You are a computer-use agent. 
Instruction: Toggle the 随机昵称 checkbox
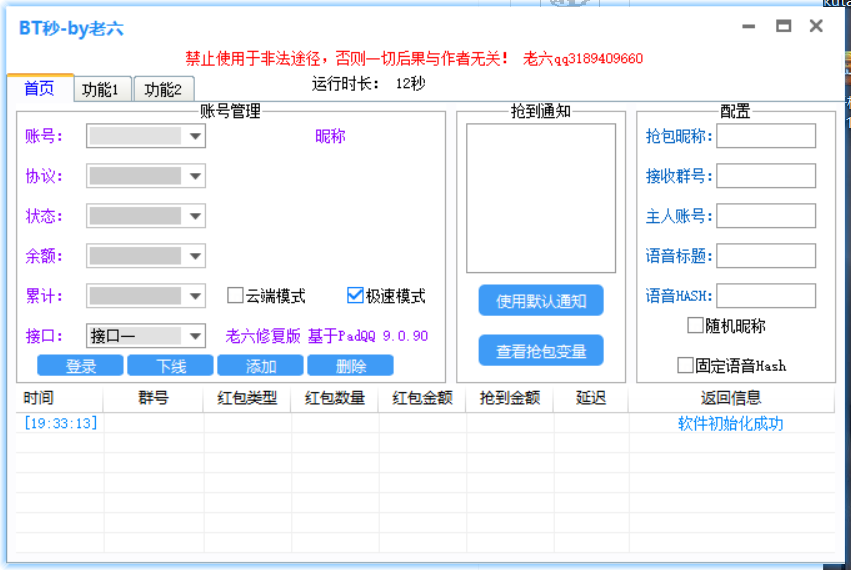[x=696, y=325]
